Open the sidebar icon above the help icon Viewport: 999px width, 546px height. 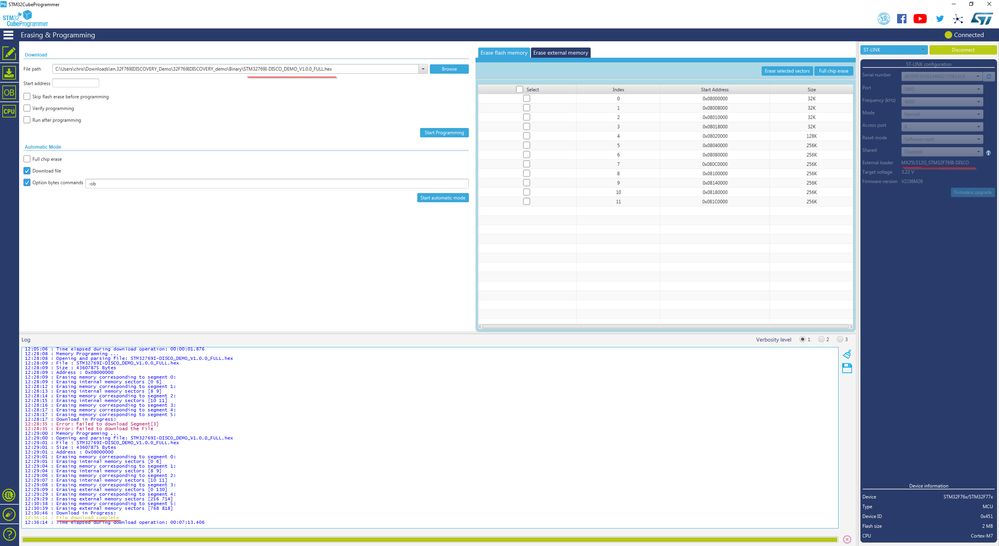coord(9,514)
